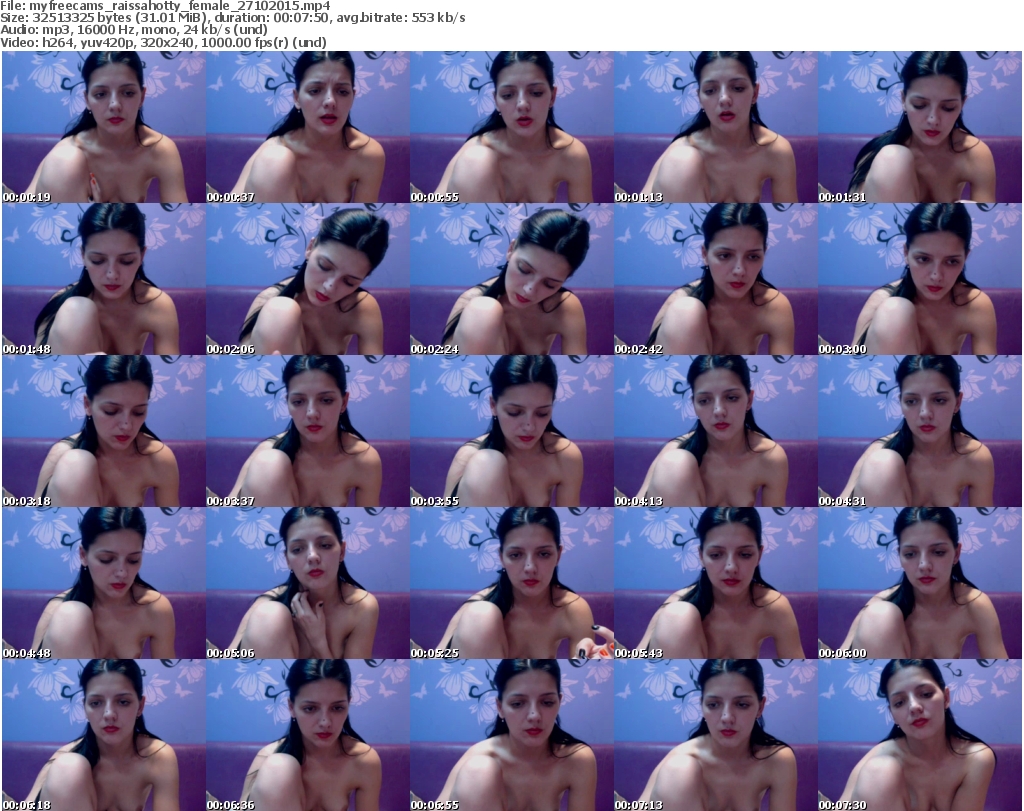Select the thumbnail stamped 00:03:55
This screenshot has width=1024, height=811.
coord(511,431)
